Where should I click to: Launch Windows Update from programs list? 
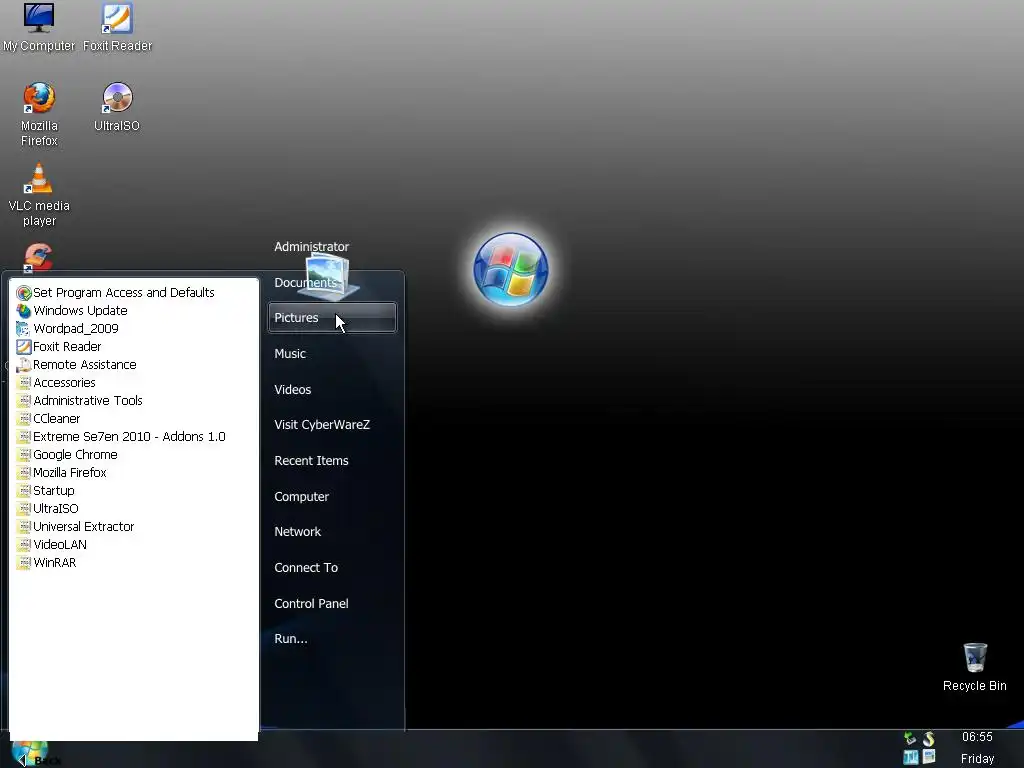pyautogui.click(x=72, y=311)
